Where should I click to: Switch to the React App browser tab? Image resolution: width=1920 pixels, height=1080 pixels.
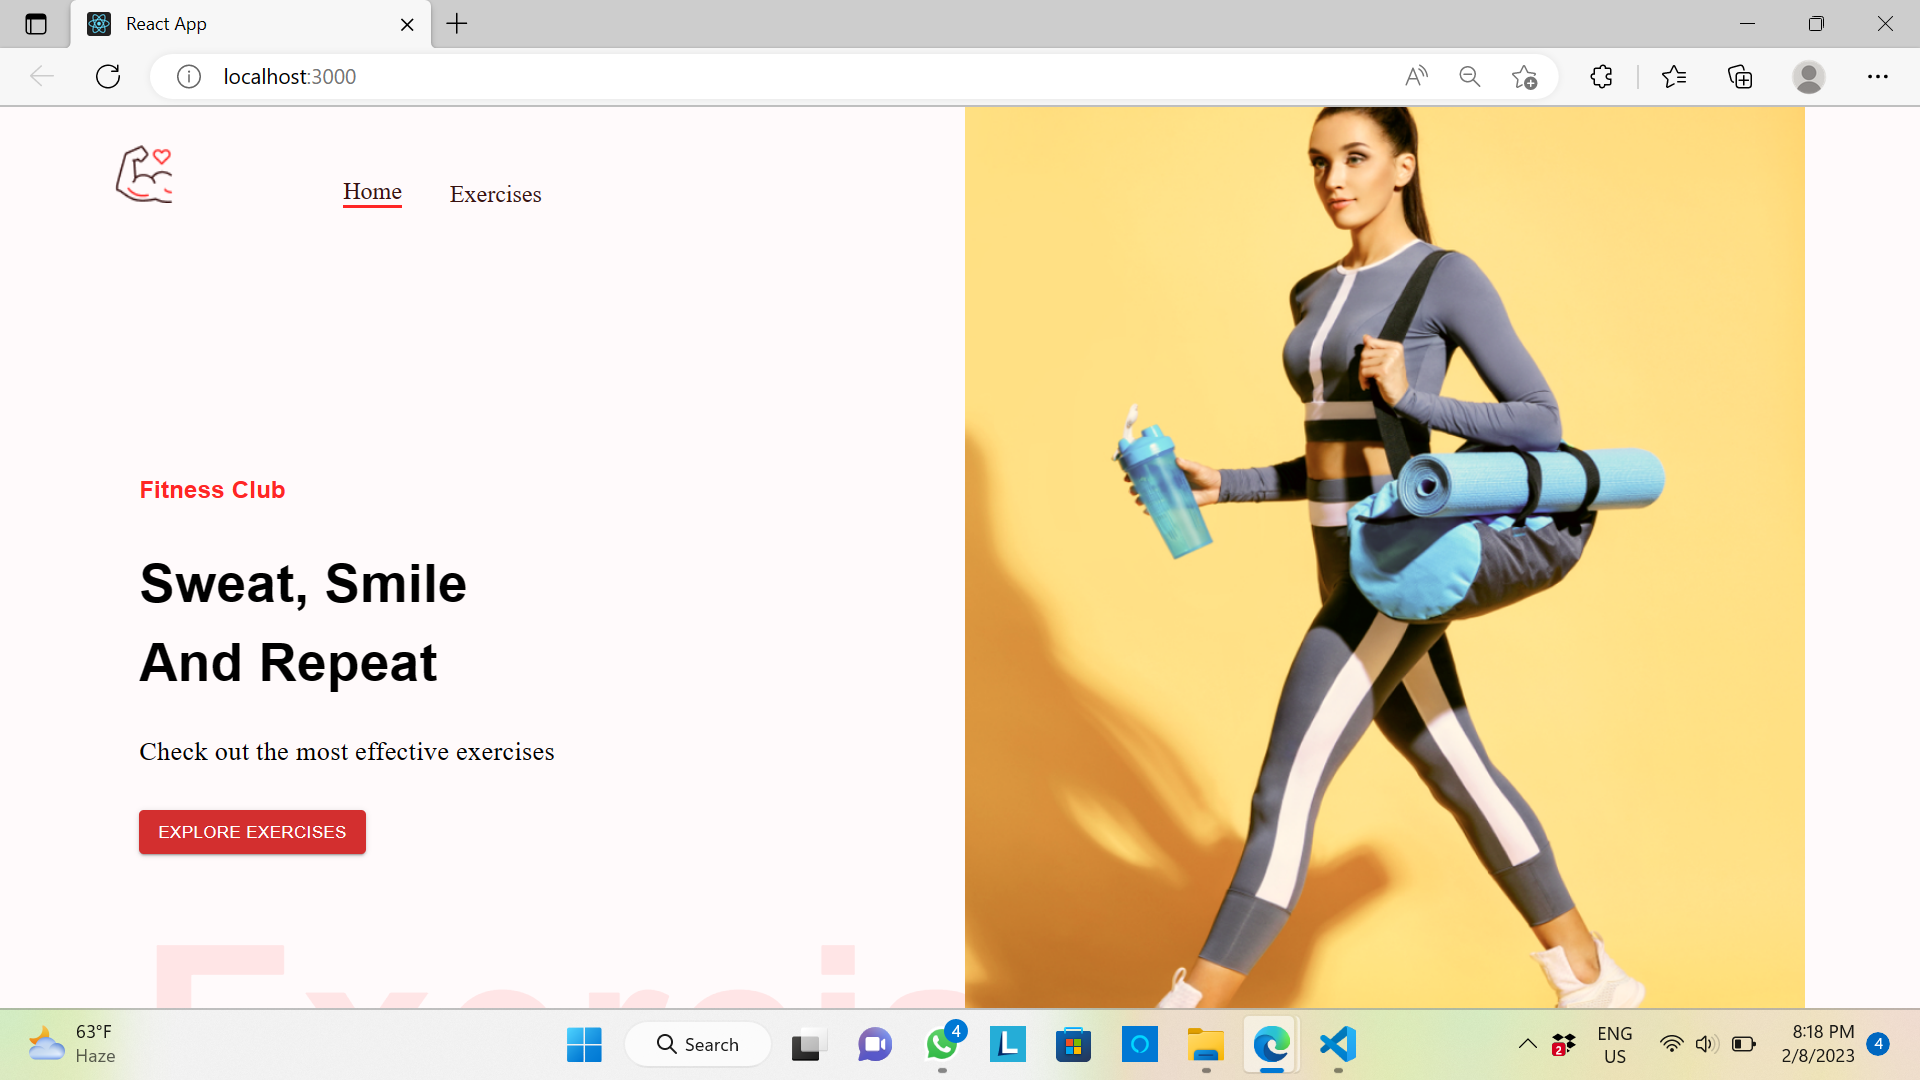pyautogui.click(x=200, y=24)
